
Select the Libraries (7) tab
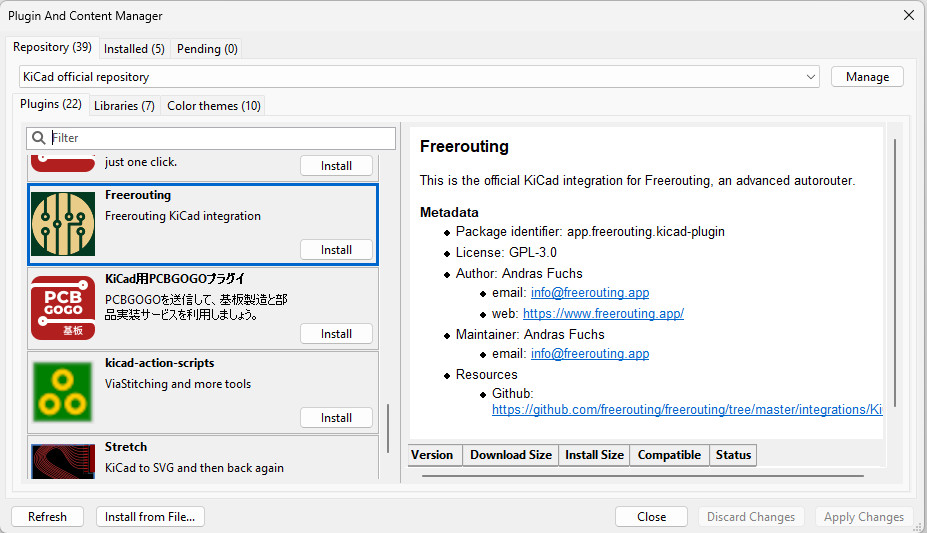tap(124, 106)
